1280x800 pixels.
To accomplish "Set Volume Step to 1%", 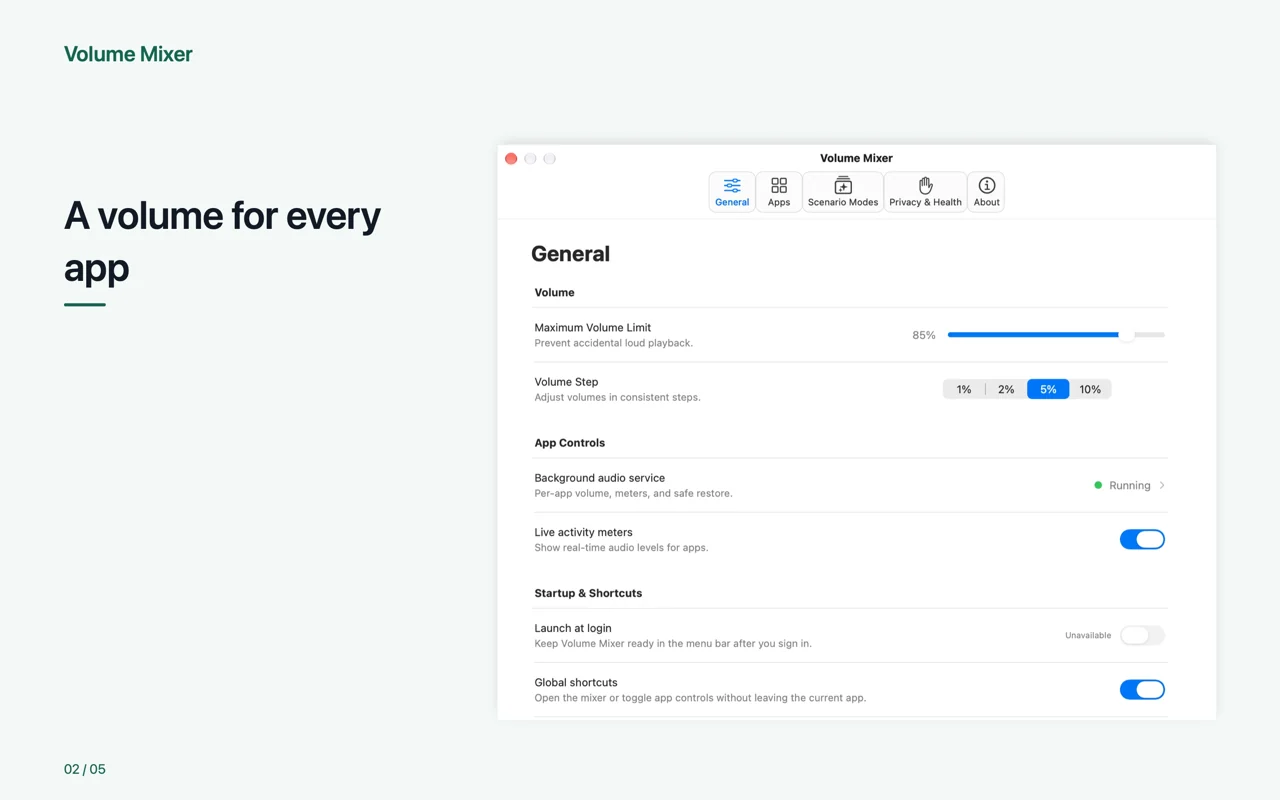I will 964,389.
